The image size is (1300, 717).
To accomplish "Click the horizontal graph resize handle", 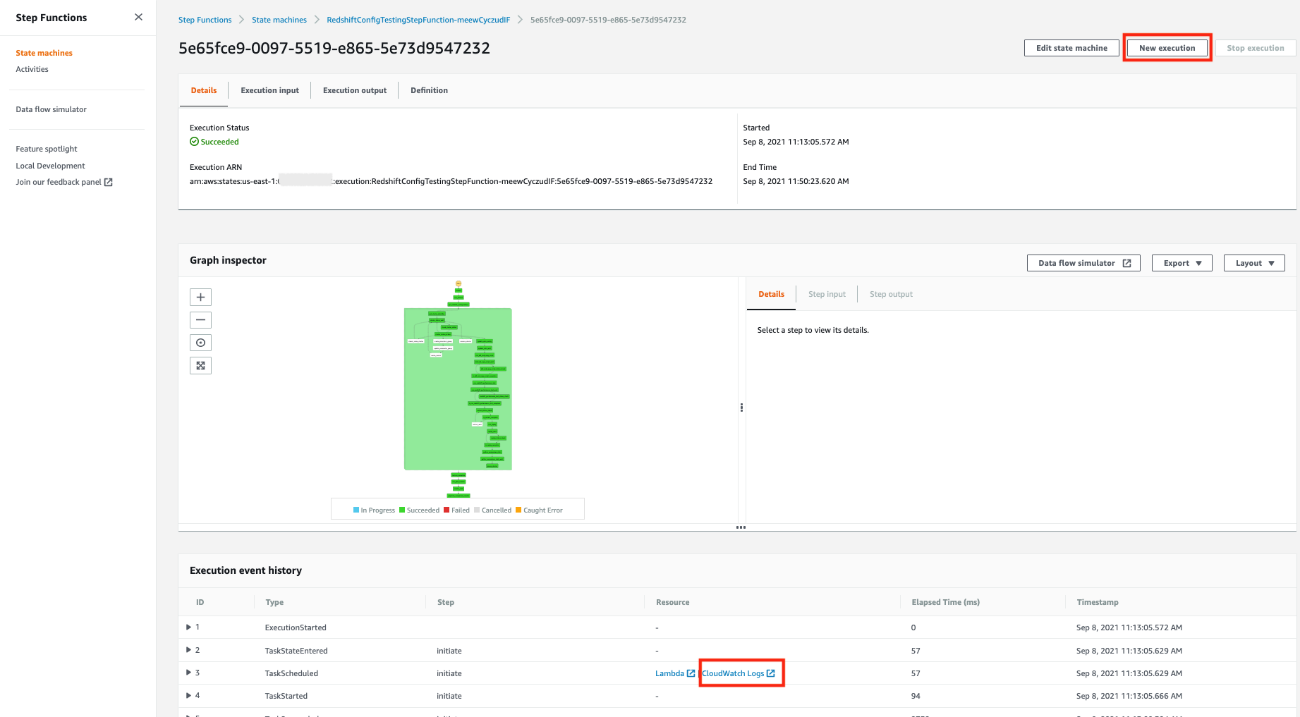I will click(741, 527).
